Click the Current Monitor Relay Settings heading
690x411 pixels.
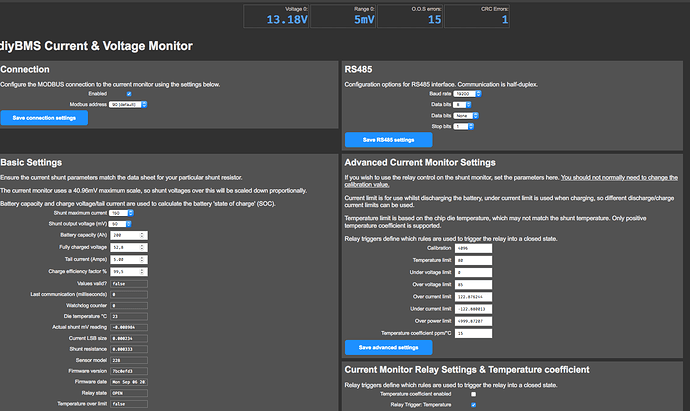(x=467, y=370)
